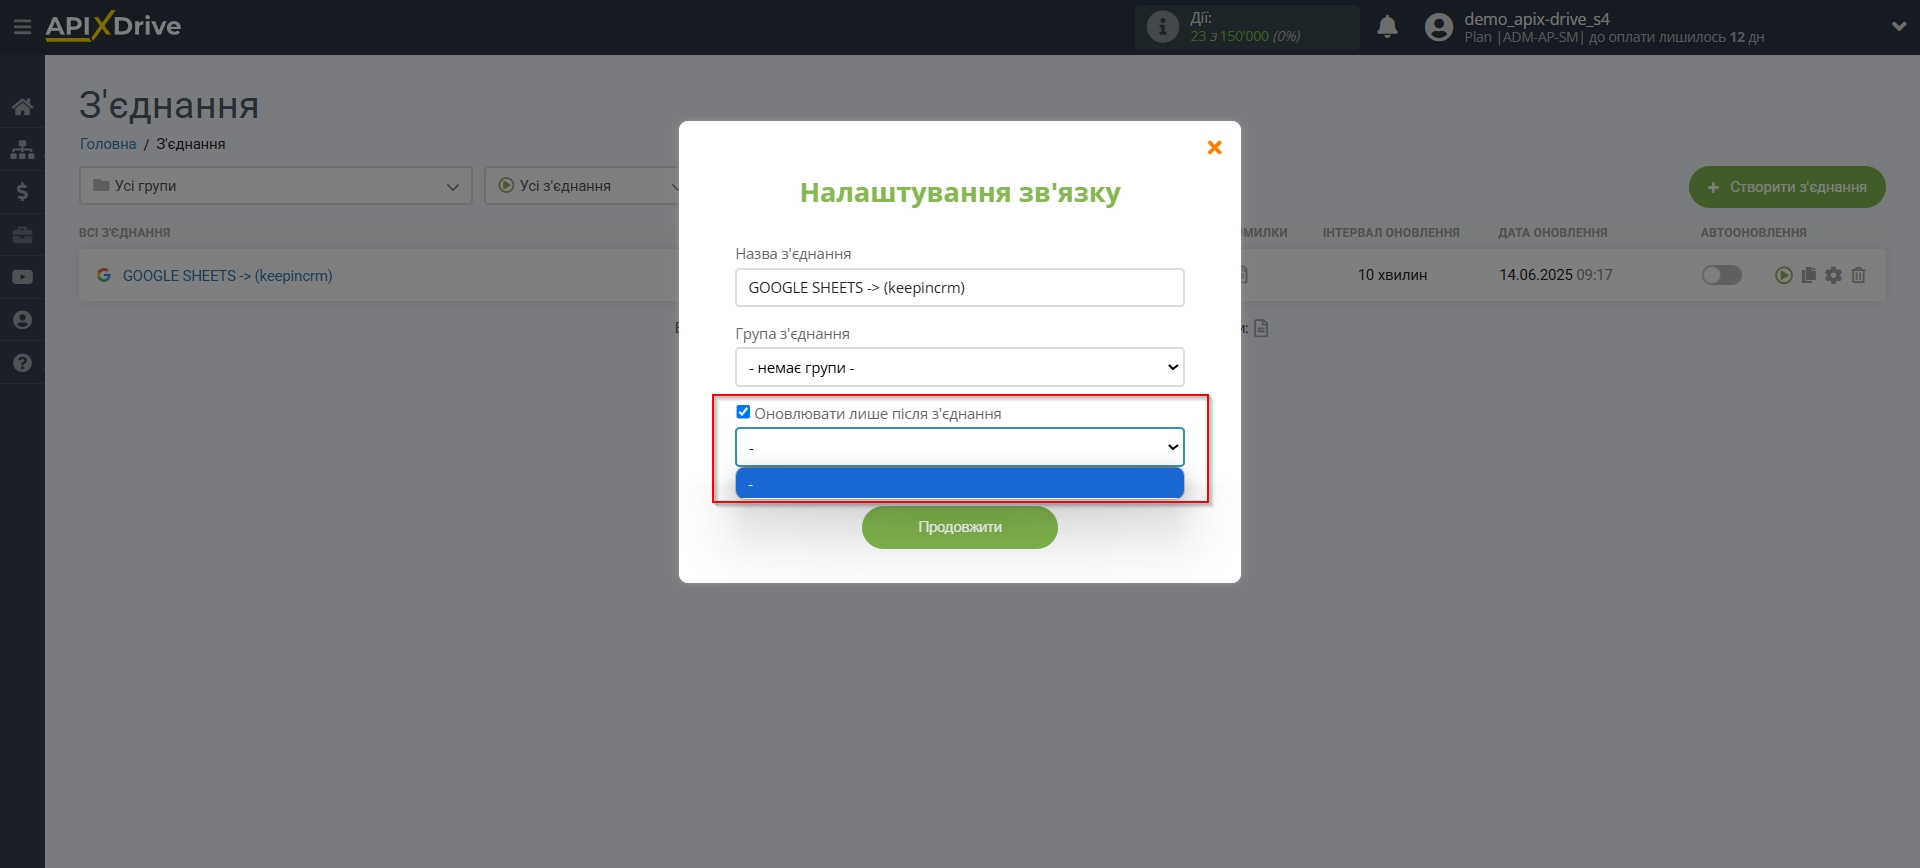Click the Автооновлення column header

point(1753,233)
